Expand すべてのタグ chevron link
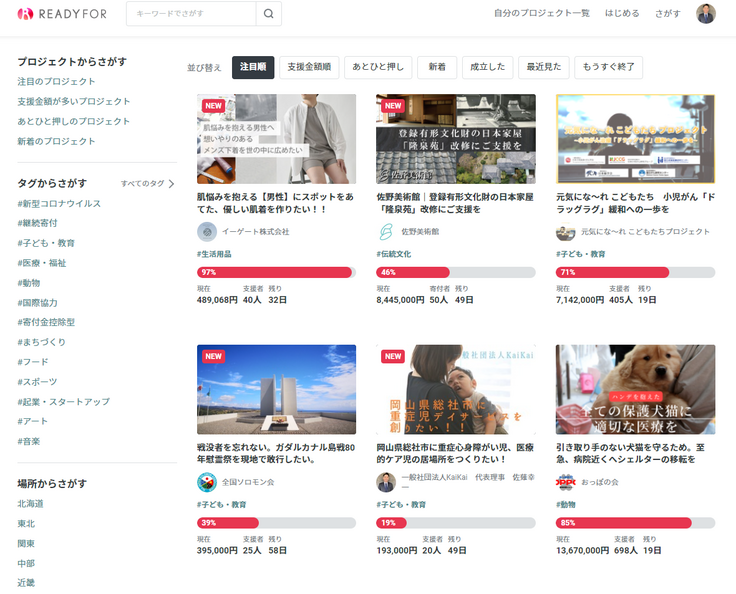Screen dimensions: 736x594 [x=171, y=184]
